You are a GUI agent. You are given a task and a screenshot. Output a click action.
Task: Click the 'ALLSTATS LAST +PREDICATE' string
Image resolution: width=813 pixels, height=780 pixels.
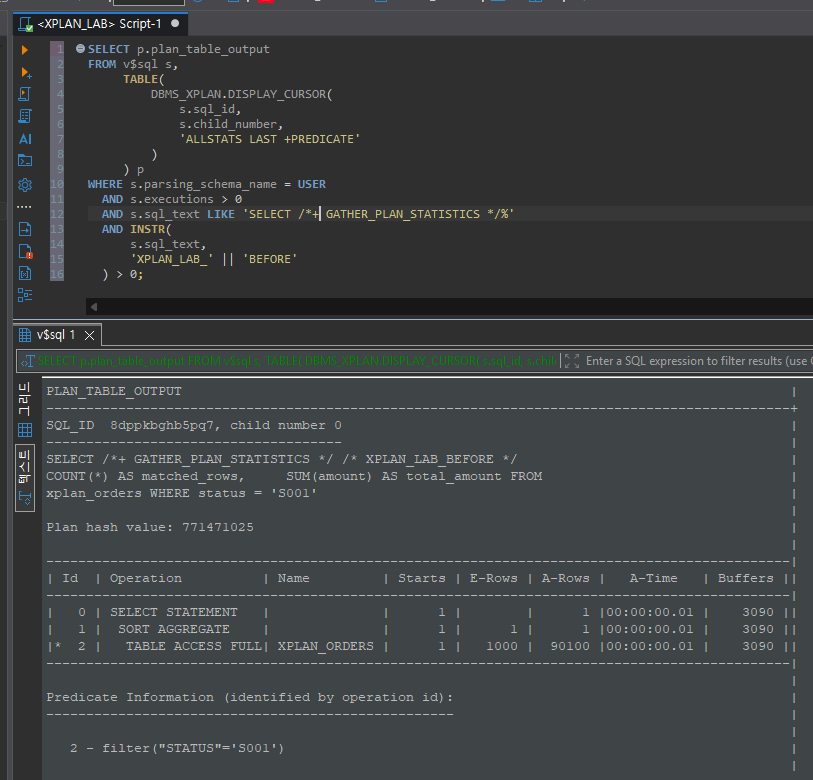pos(269,140)
